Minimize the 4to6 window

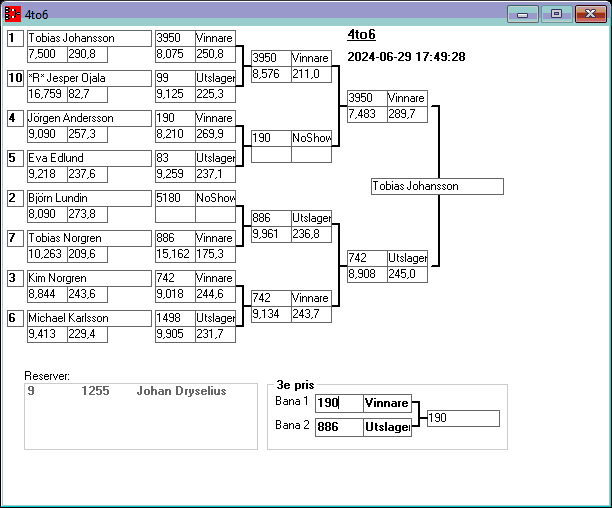pyautogui.click(x=523, y=14)
